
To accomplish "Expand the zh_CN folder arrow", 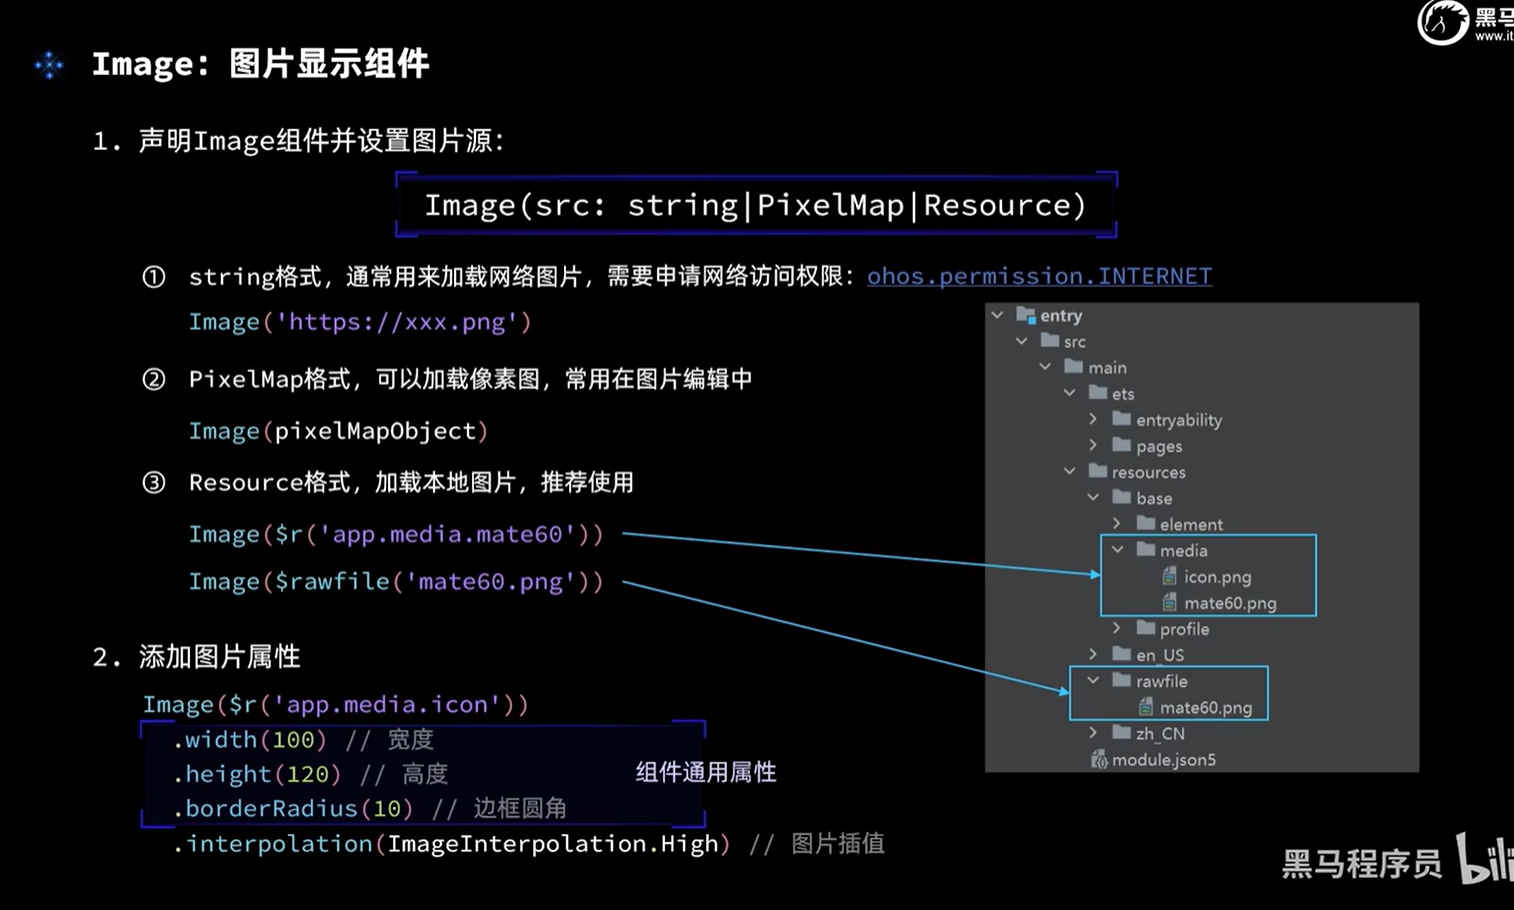I will (x=1093, y=733).
